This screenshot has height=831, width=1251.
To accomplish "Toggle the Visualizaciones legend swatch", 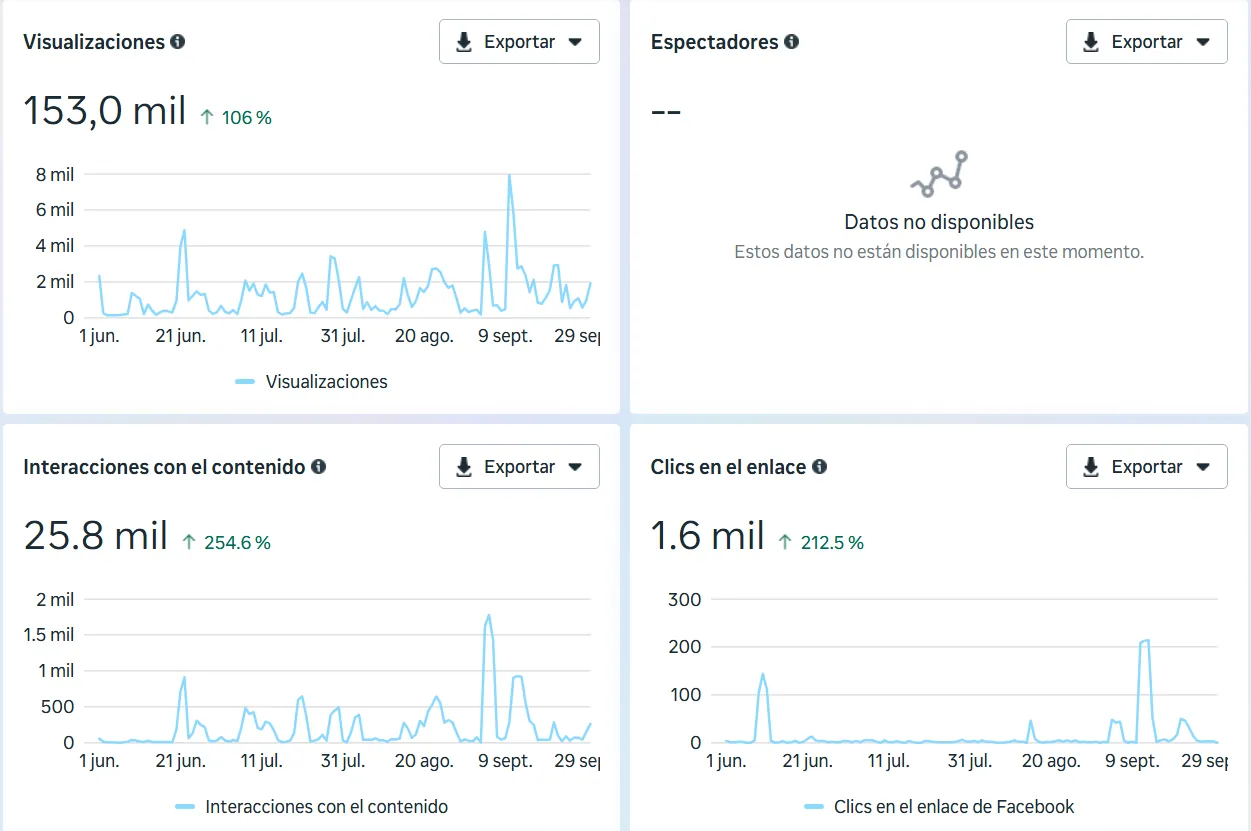I will (245, 382).
